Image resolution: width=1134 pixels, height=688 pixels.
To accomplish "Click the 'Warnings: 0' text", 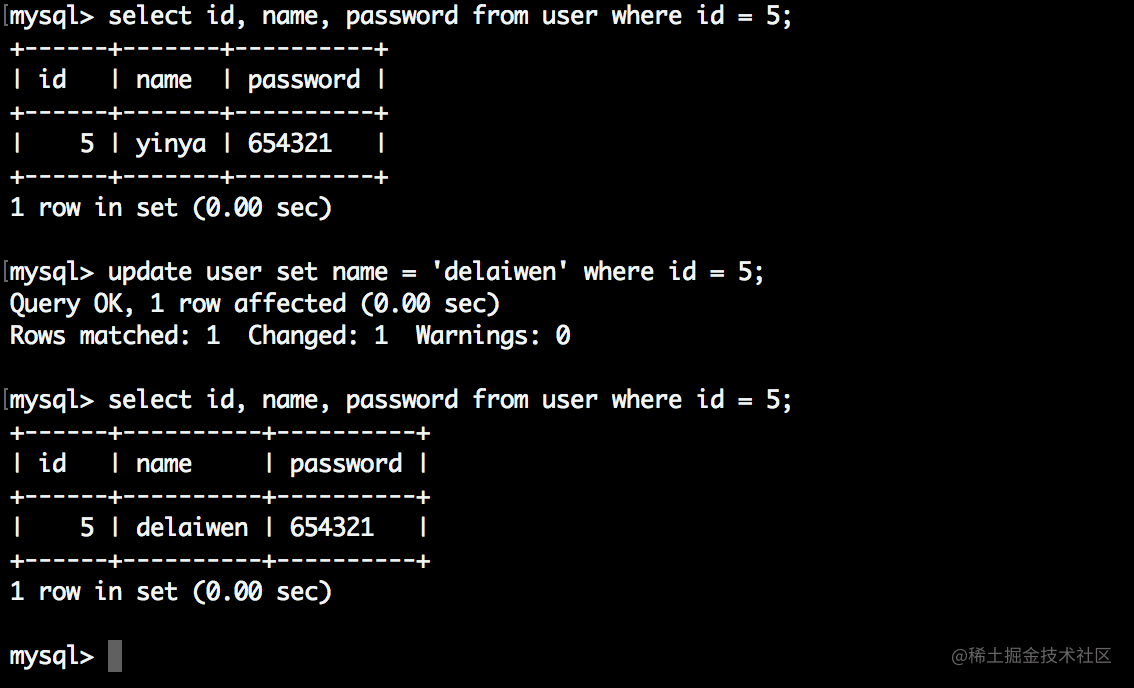I will tap(493, 336).
